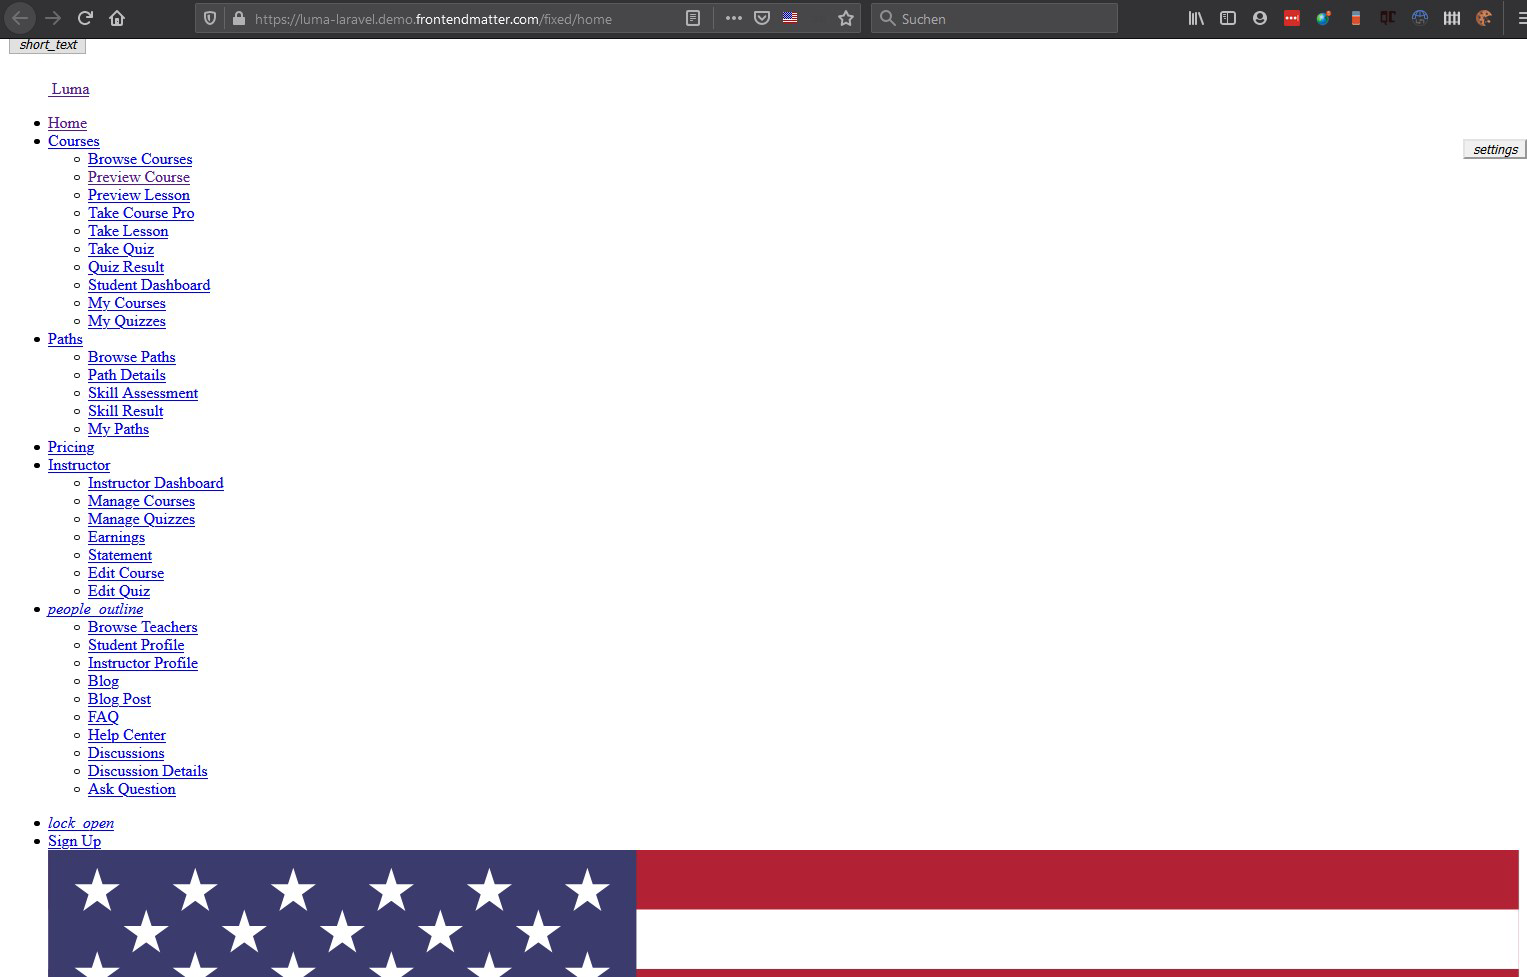The width and height of the screenshot is (1527, 977).
Task: Open the Paths top-level link
Action: tap(65, 339)
